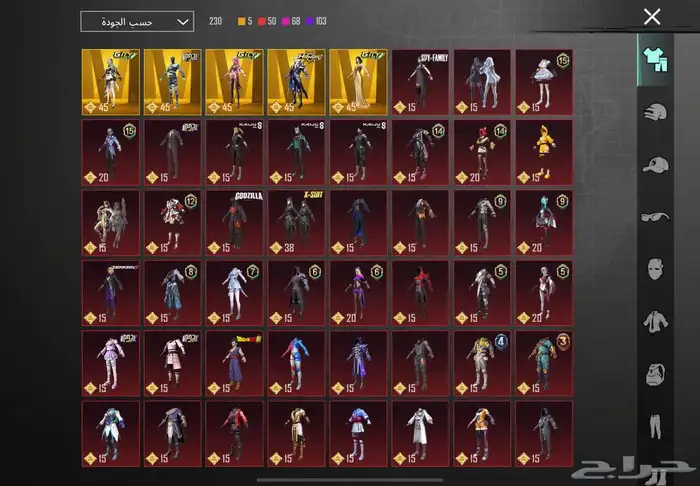700x486 pixels.
Task: Select the outfit with level 3 badge
Action: pos(543,362)
